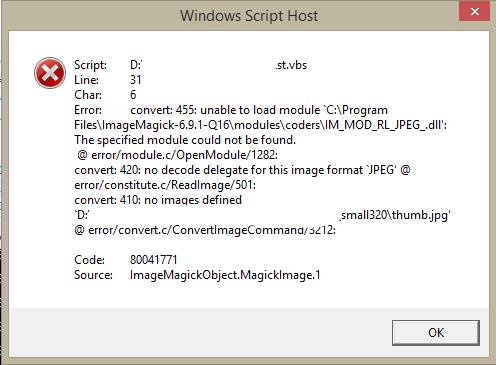This screenshot has height=365, width=496.
Task: Click the '.st.vbs' script filename text
Action: pyautogui.click(x=291, y=65)
